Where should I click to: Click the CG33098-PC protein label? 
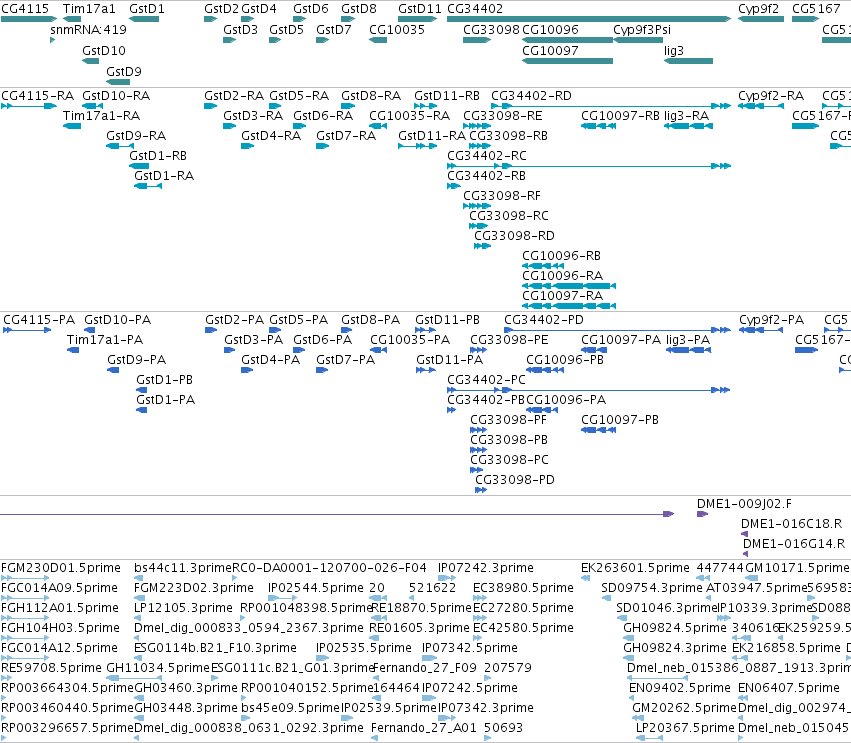(509, 460)
